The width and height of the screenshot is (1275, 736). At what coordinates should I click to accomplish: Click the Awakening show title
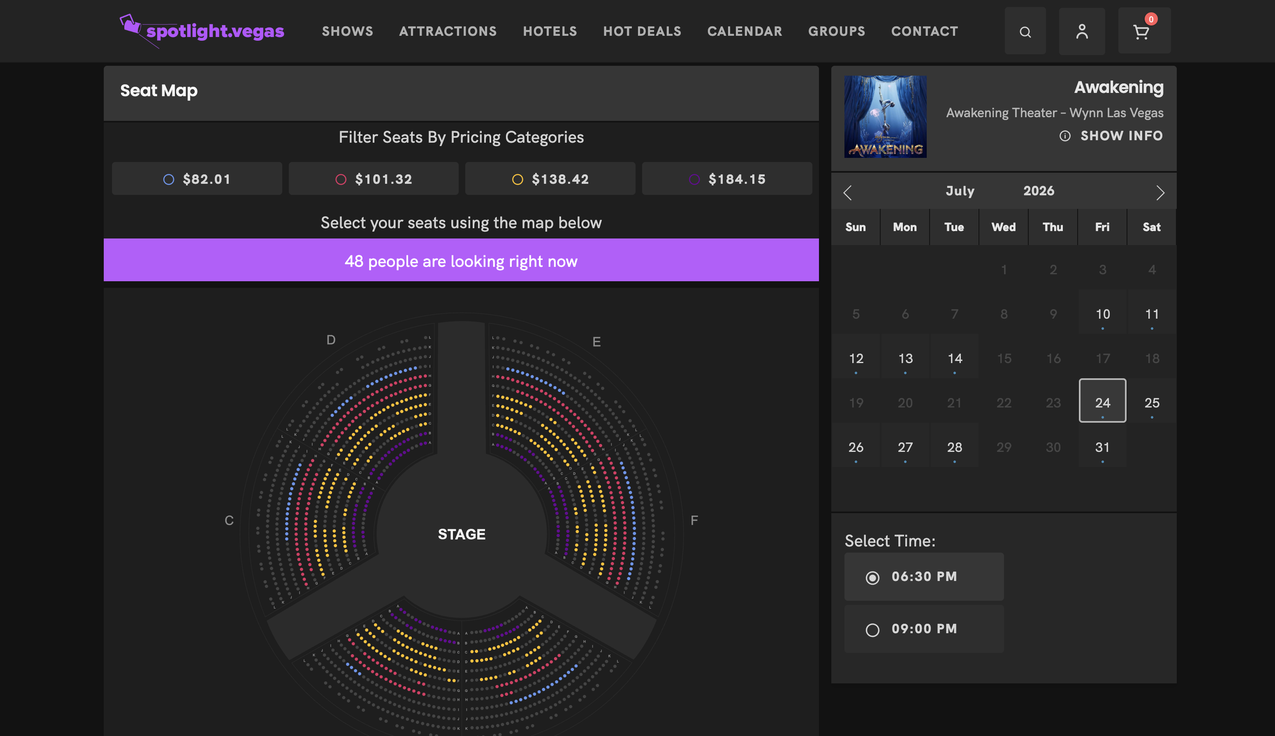tap(1118, 88)
